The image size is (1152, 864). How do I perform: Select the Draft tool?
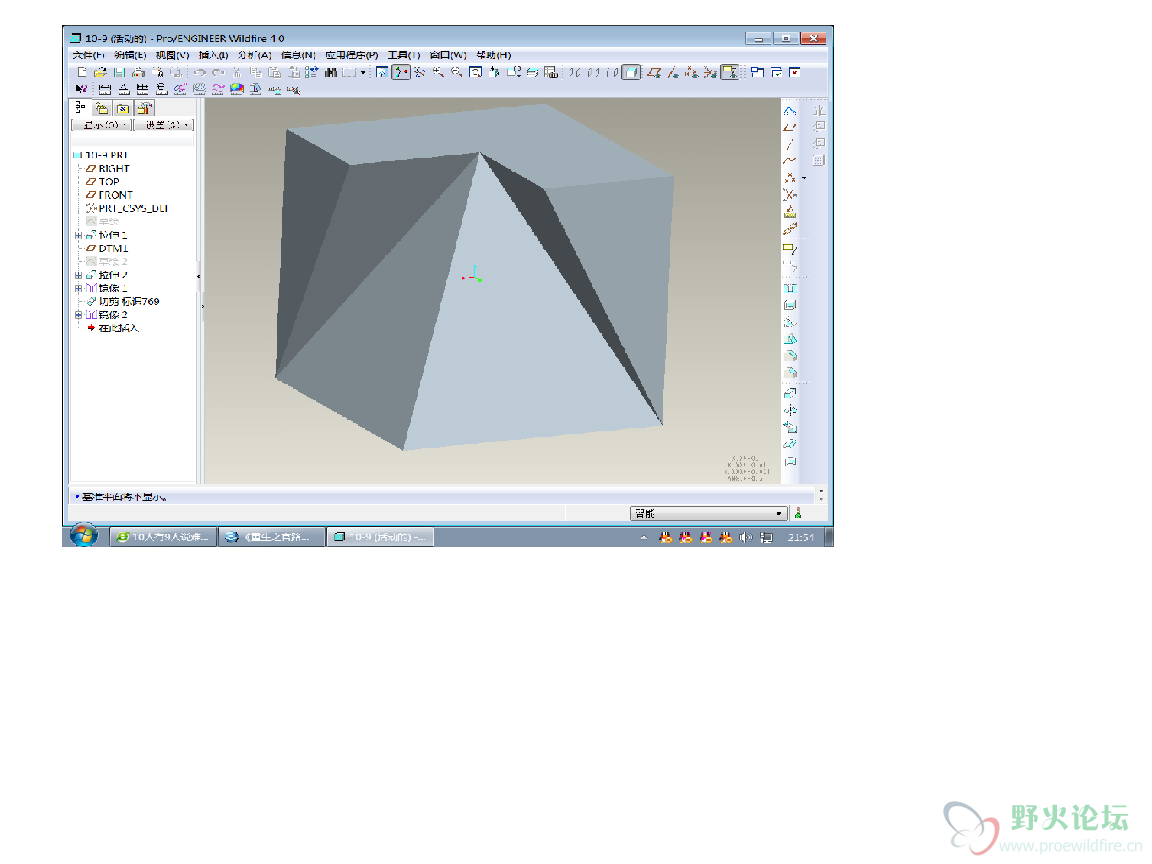pyautogui.click(x=790, y=339)
